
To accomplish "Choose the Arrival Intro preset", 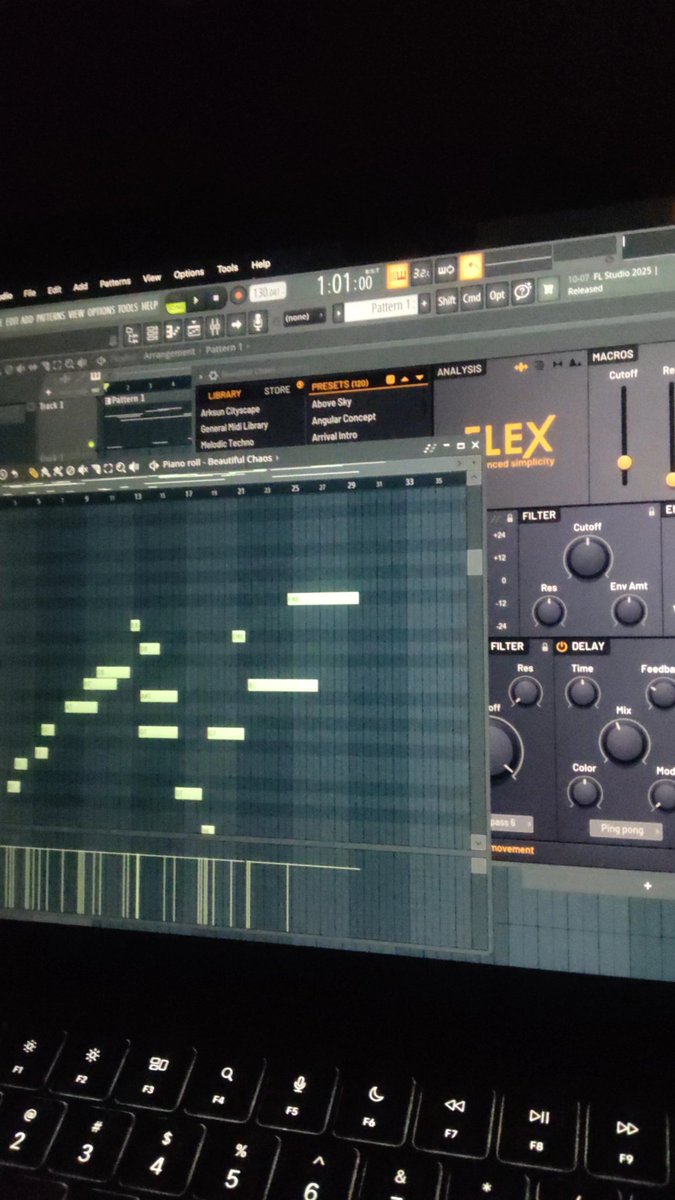I will [x=334, y=436].
